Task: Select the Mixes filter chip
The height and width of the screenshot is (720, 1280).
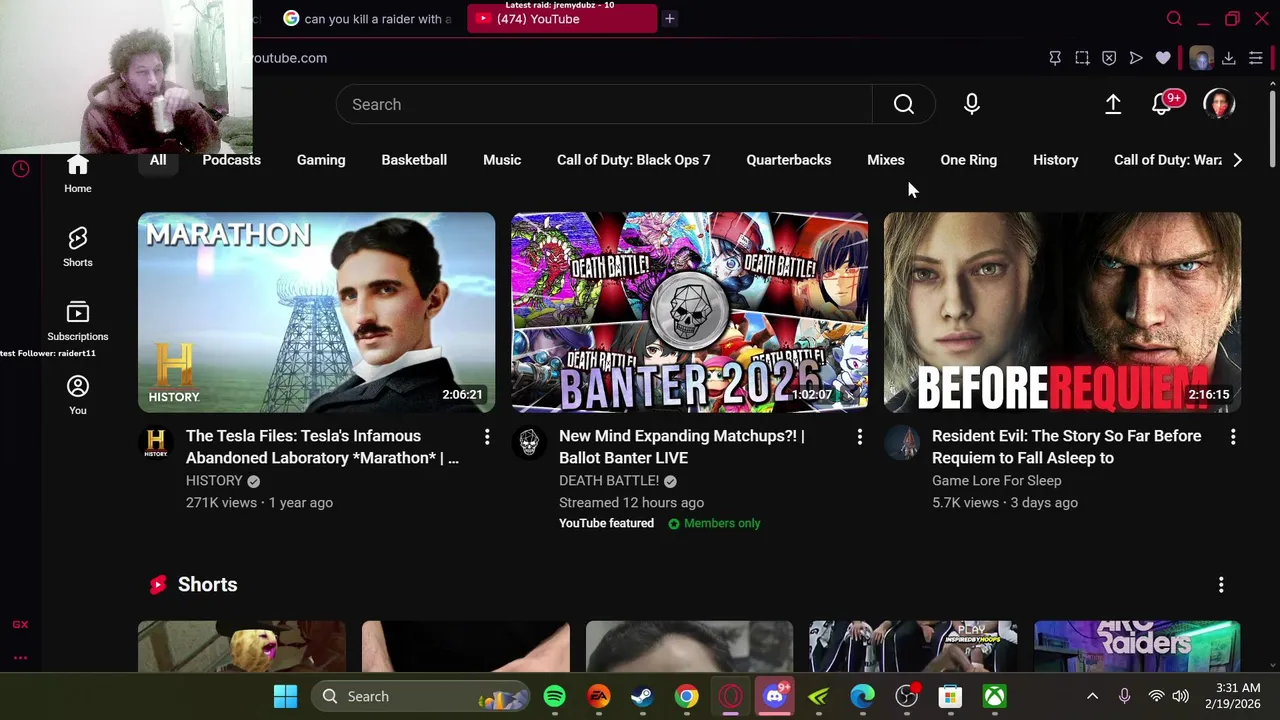Action: coord(885,160)
